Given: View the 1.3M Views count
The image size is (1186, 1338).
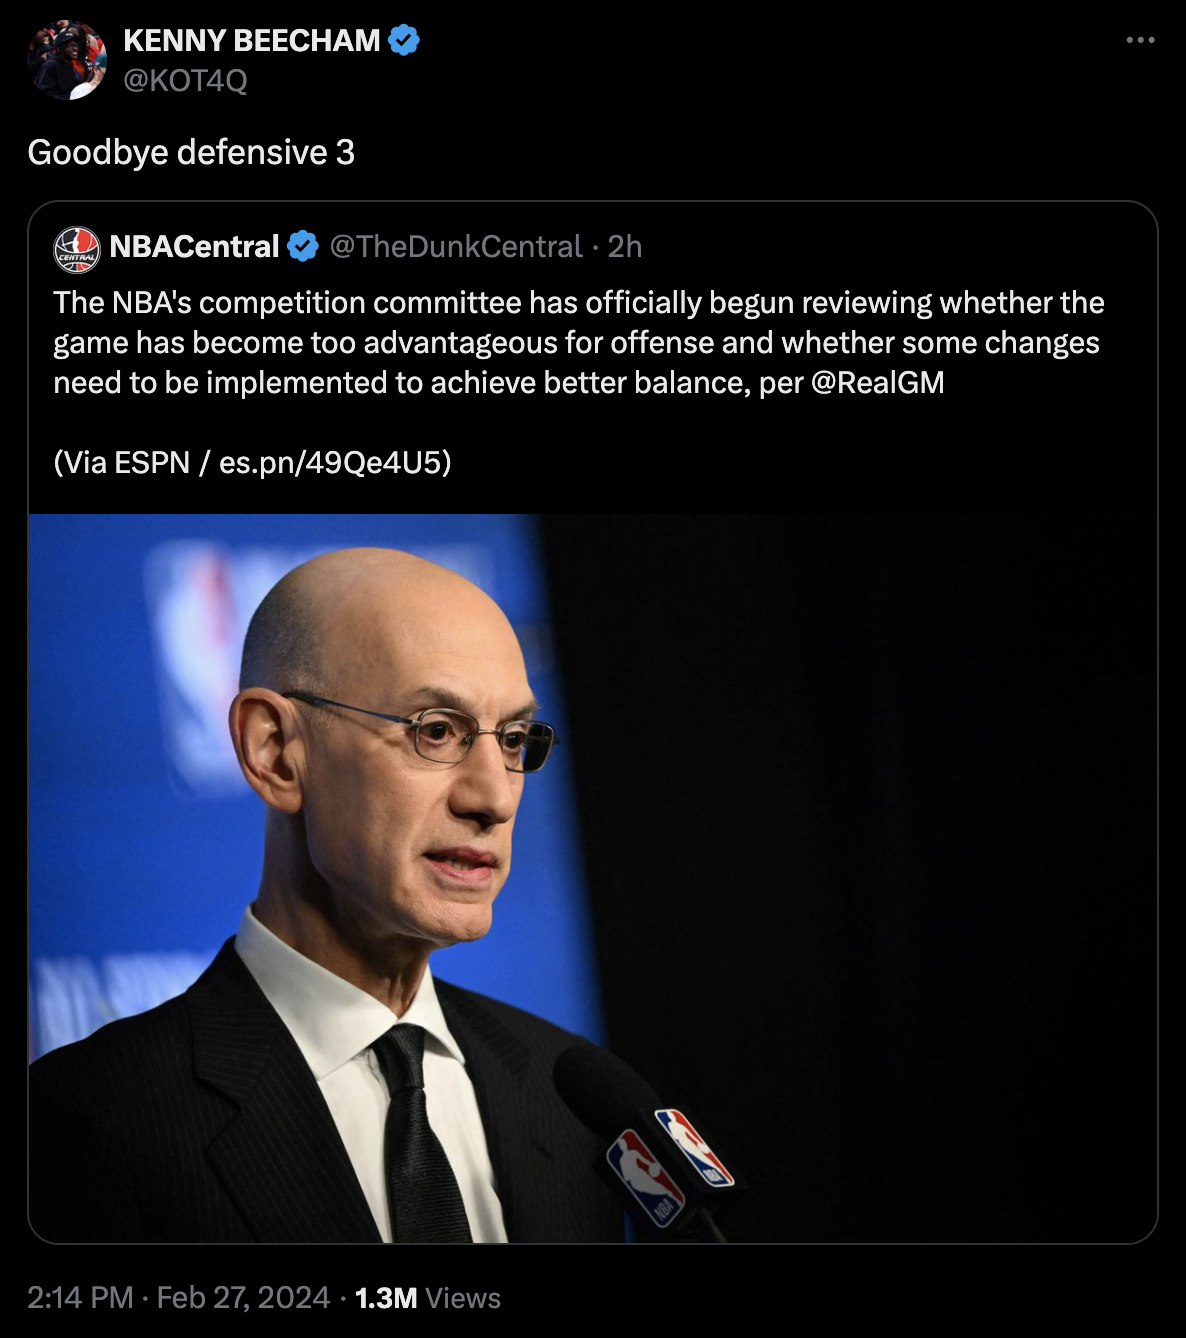Looking at the screenshot, I should click(428, 1297).
